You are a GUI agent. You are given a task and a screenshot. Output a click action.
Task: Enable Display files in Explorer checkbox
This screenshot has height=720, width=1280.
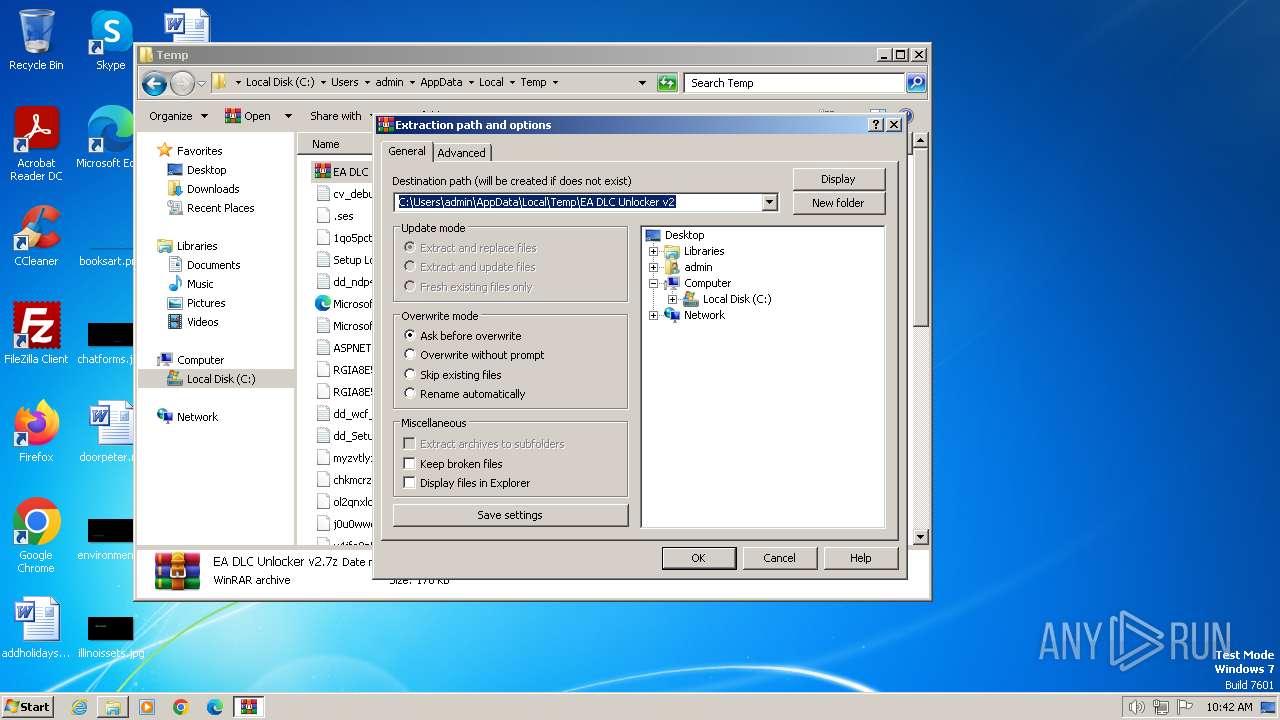point(409,483)
